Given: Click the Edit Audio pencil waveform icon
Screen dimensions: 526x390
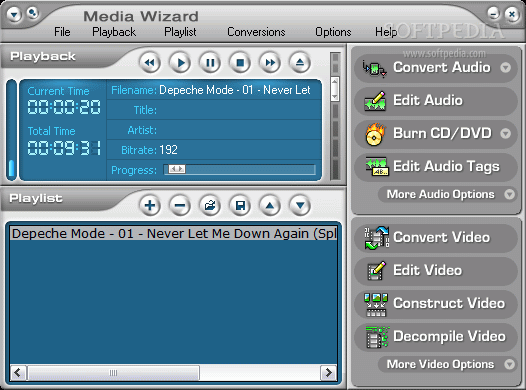Looking at the screenshot, I should (375, 101).
